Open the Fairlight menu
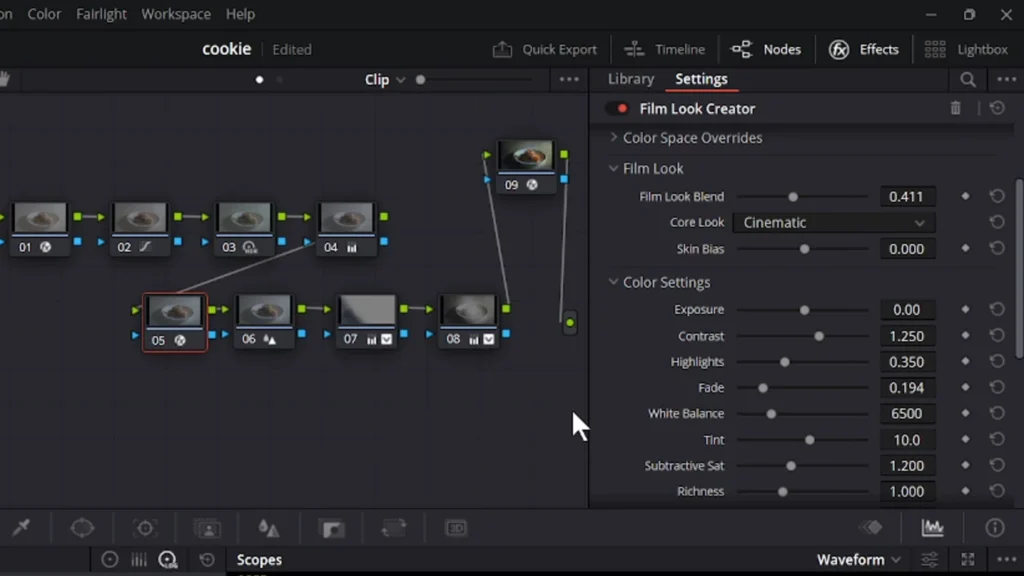This screenshot has width=1024, height=576. tap(101, 14)
